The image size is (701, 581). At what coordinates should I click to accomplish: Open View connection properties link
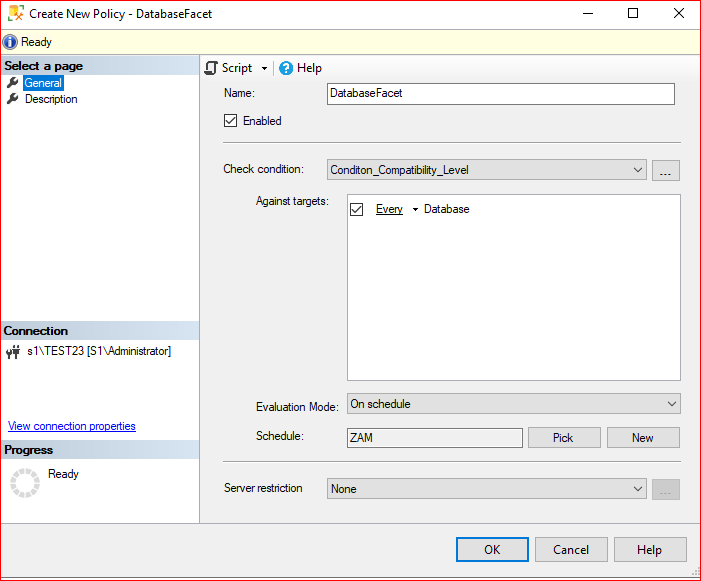72,426
